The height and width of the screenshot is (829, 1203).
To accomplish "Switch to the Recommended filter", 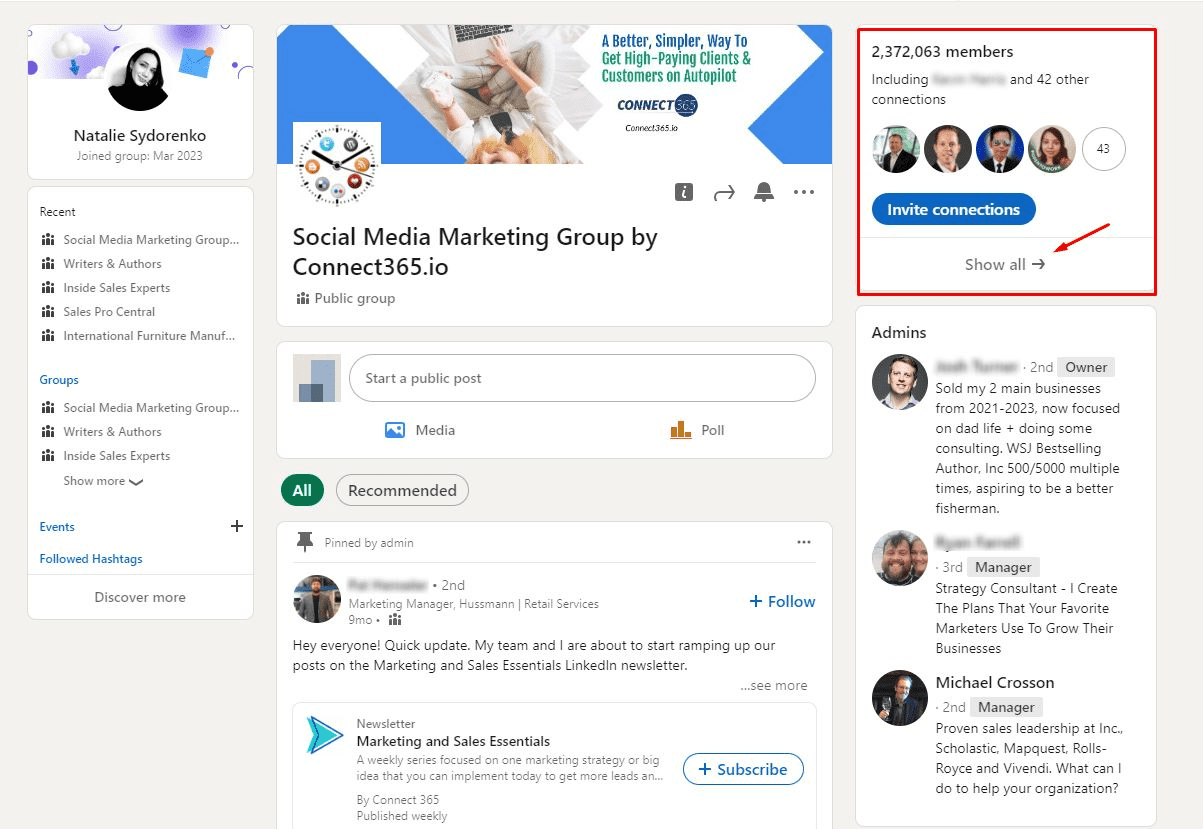I will [x=402, y=490].
